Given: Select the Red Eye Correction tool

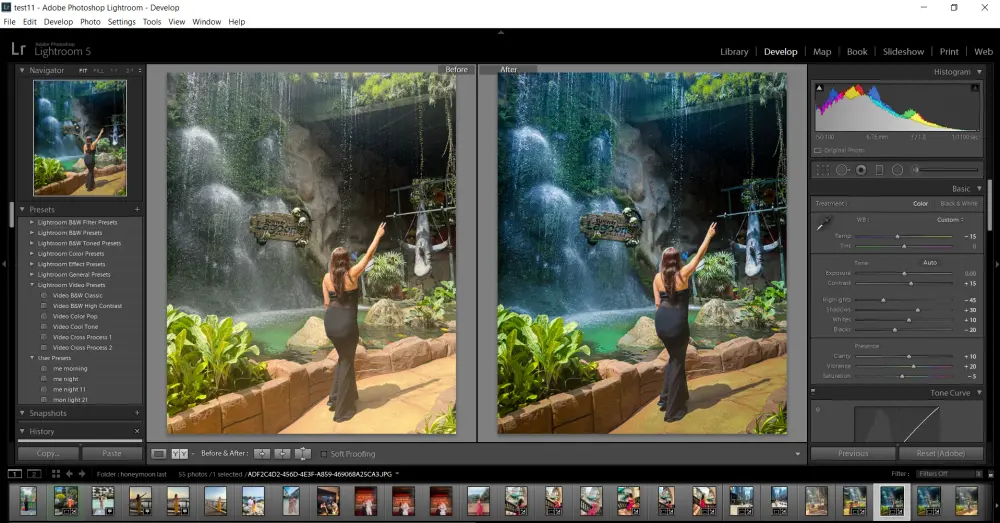Looking at the screenshot, I should coord(861,170).
